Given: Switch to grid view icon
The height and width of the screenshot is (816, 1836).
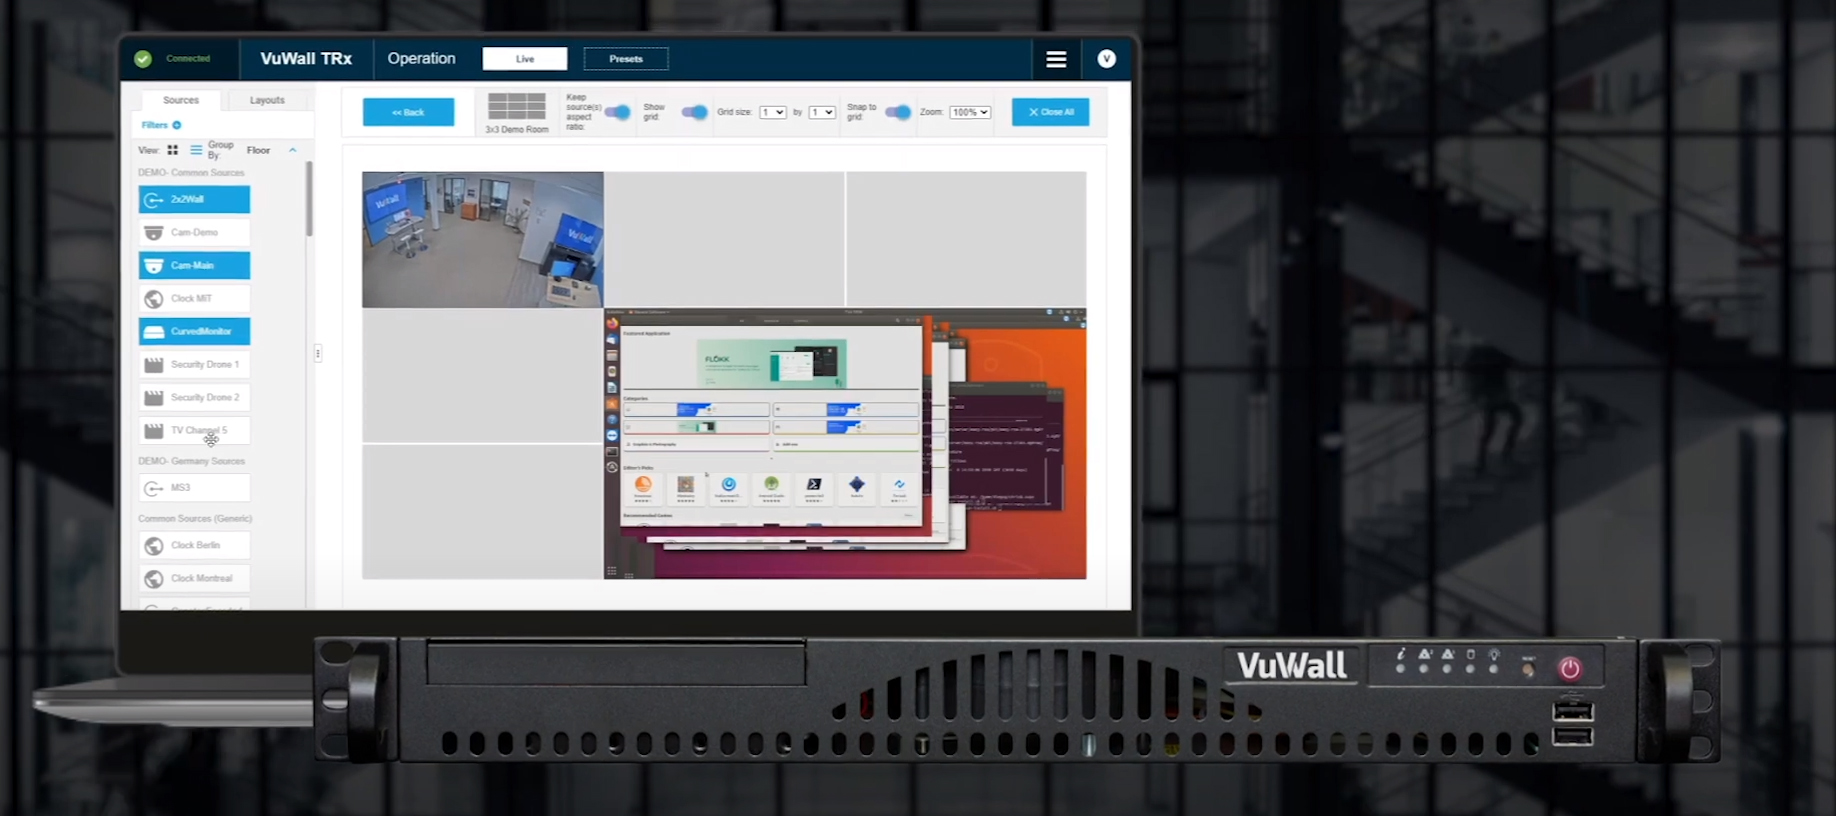Looking at the screenshot, I should point(173,150).
